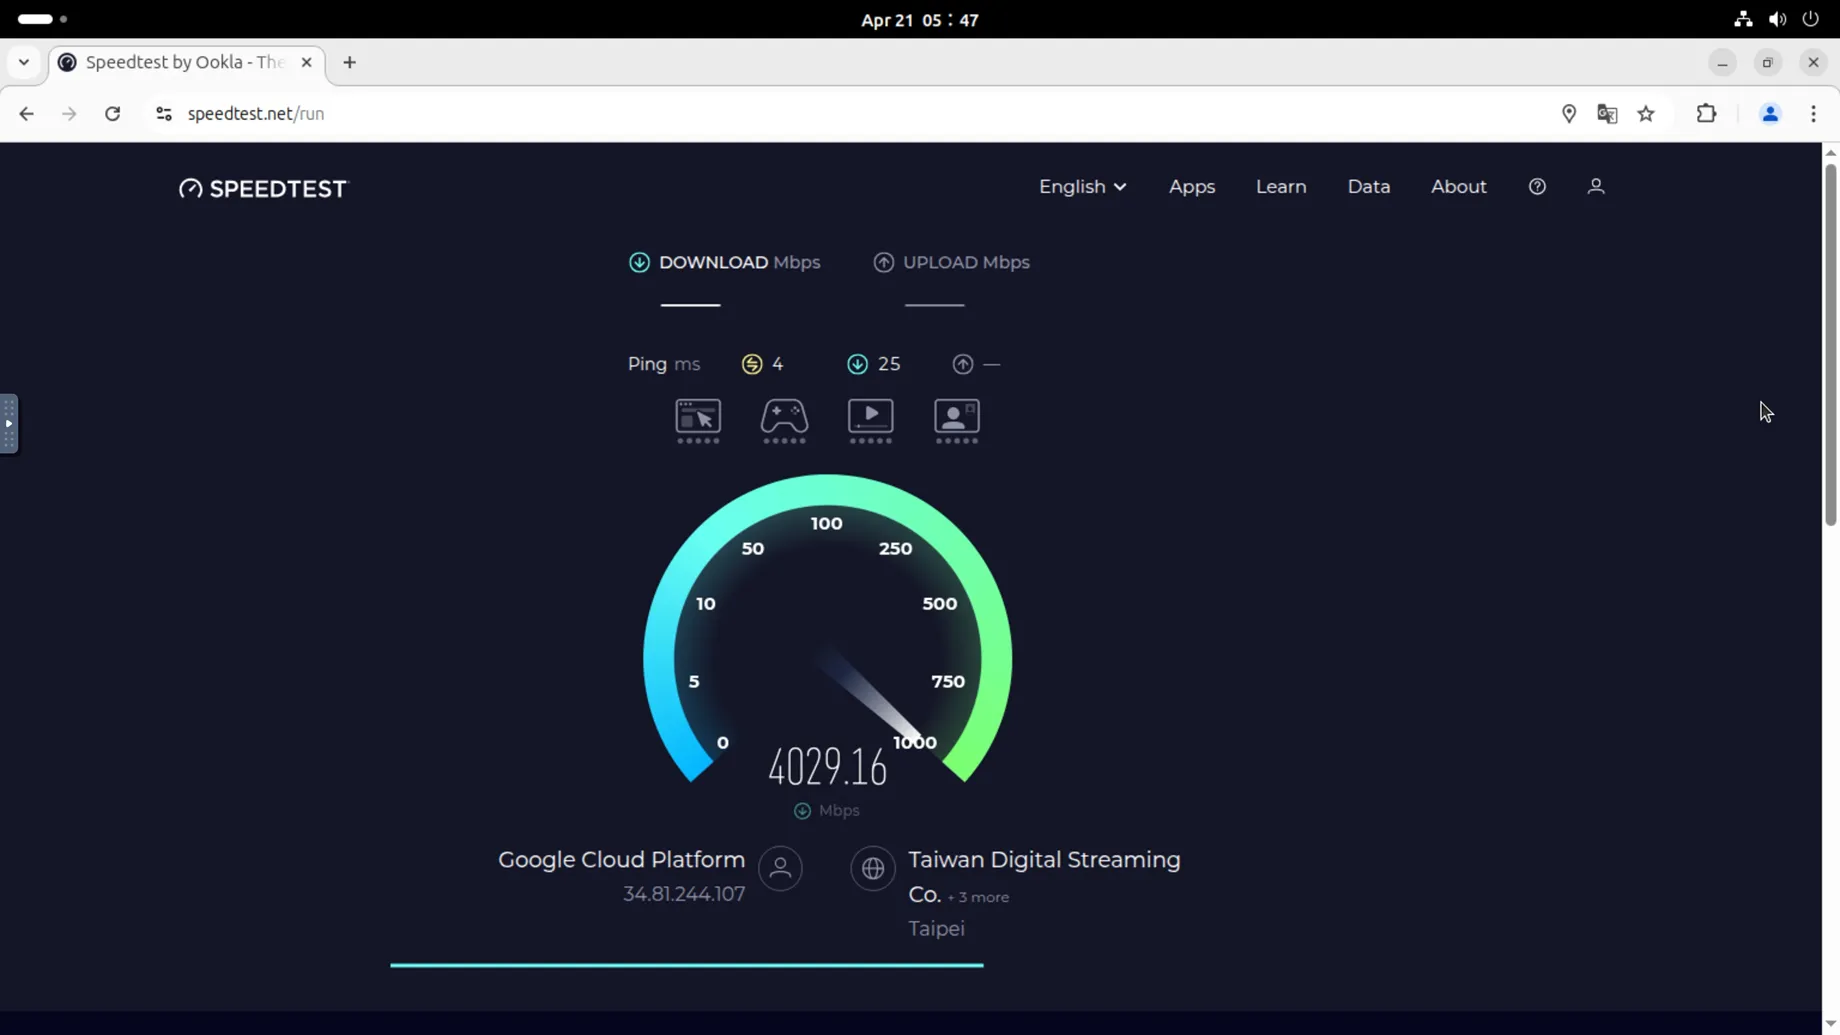Open the Apps menu item
This screenshot has height=1035, width=1840.
[x=1192, y=186]
